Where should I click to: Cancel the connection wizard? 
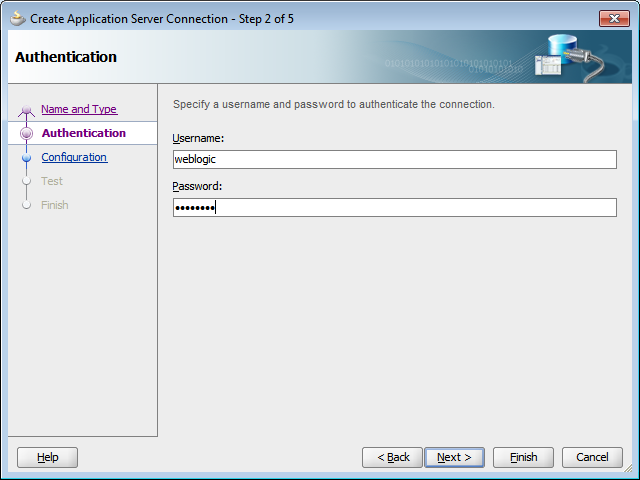(x=592, y=458)
